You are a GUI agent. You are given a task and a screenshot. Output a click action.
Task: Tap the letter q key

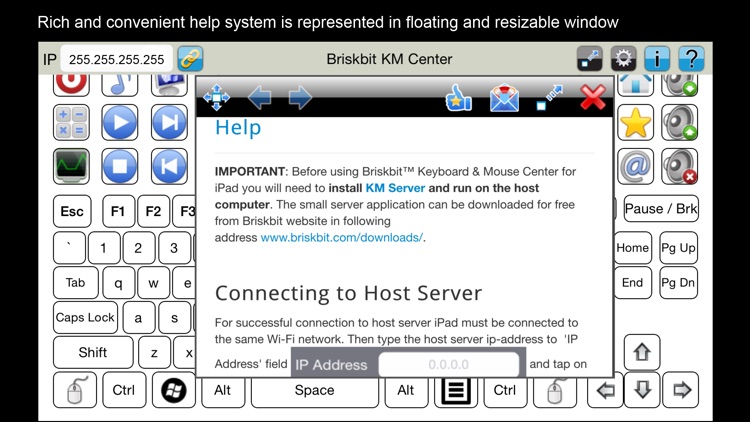[x=118, y=282]
